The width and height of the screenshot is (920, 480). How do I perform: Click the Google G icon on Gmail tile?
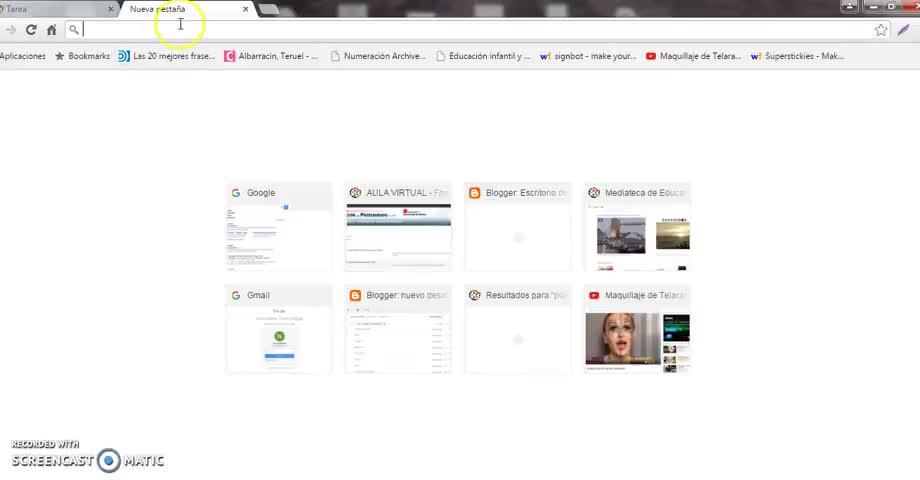tap(236, 295)
